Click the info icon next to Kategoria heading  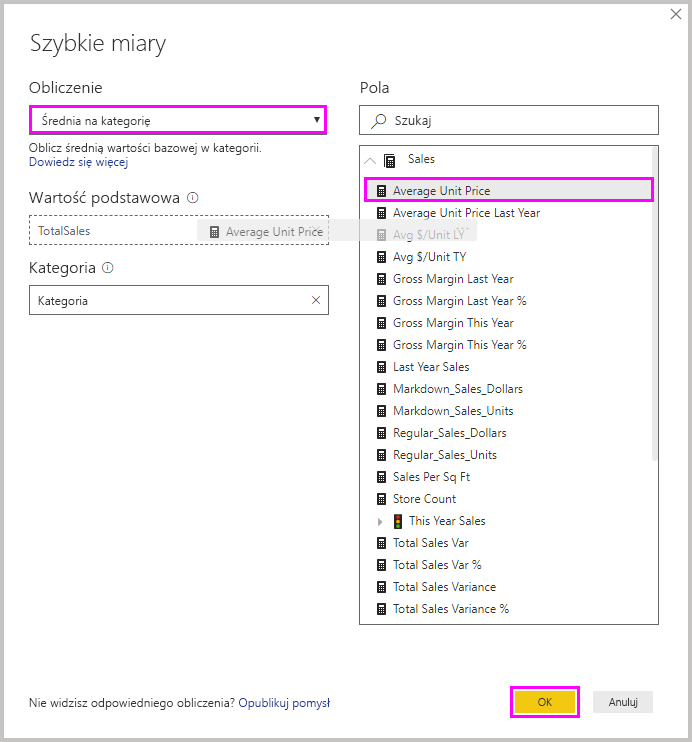tap(108, 268)
